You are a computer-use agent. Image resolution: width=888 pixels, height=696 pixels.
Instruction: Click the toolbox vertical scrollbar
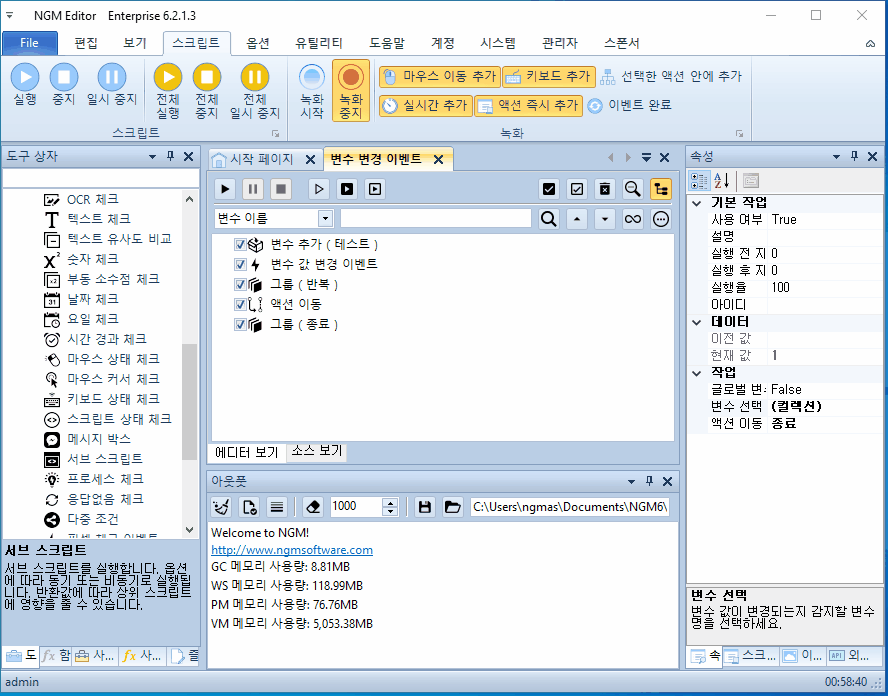click(x=190, y=401)
